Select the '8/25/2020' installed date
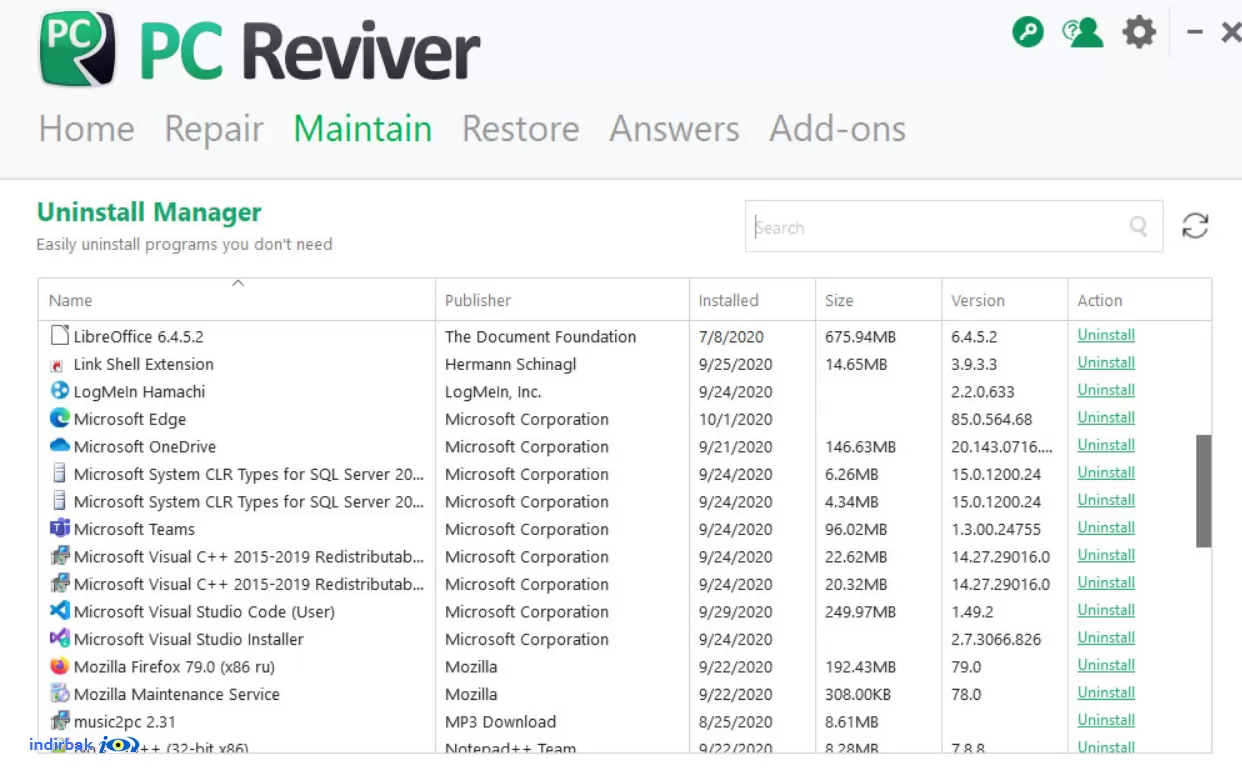1242x773 pixels. pos(735,722)
